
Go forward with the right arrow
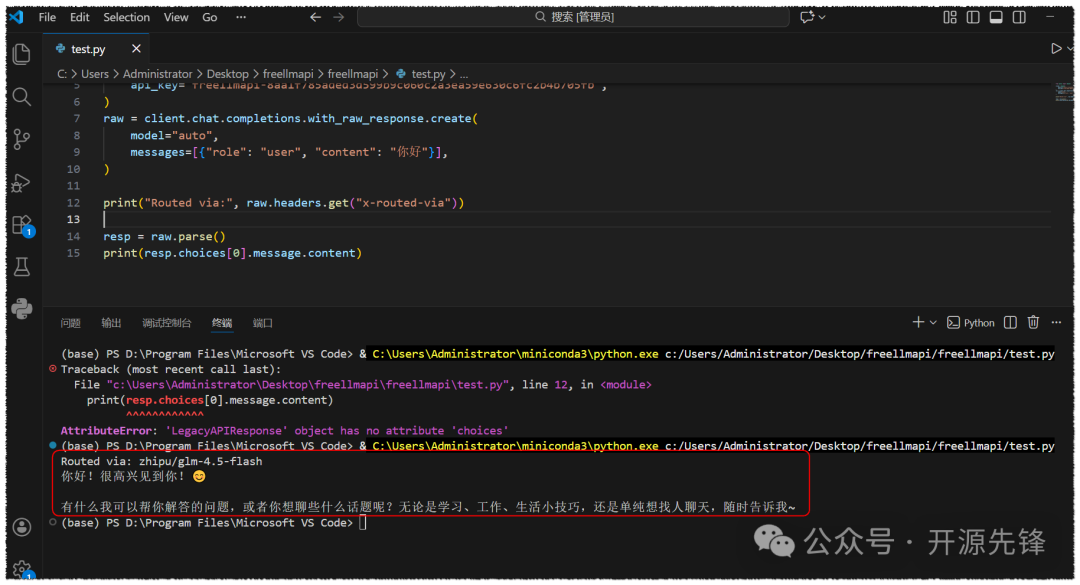pos(338,17)
